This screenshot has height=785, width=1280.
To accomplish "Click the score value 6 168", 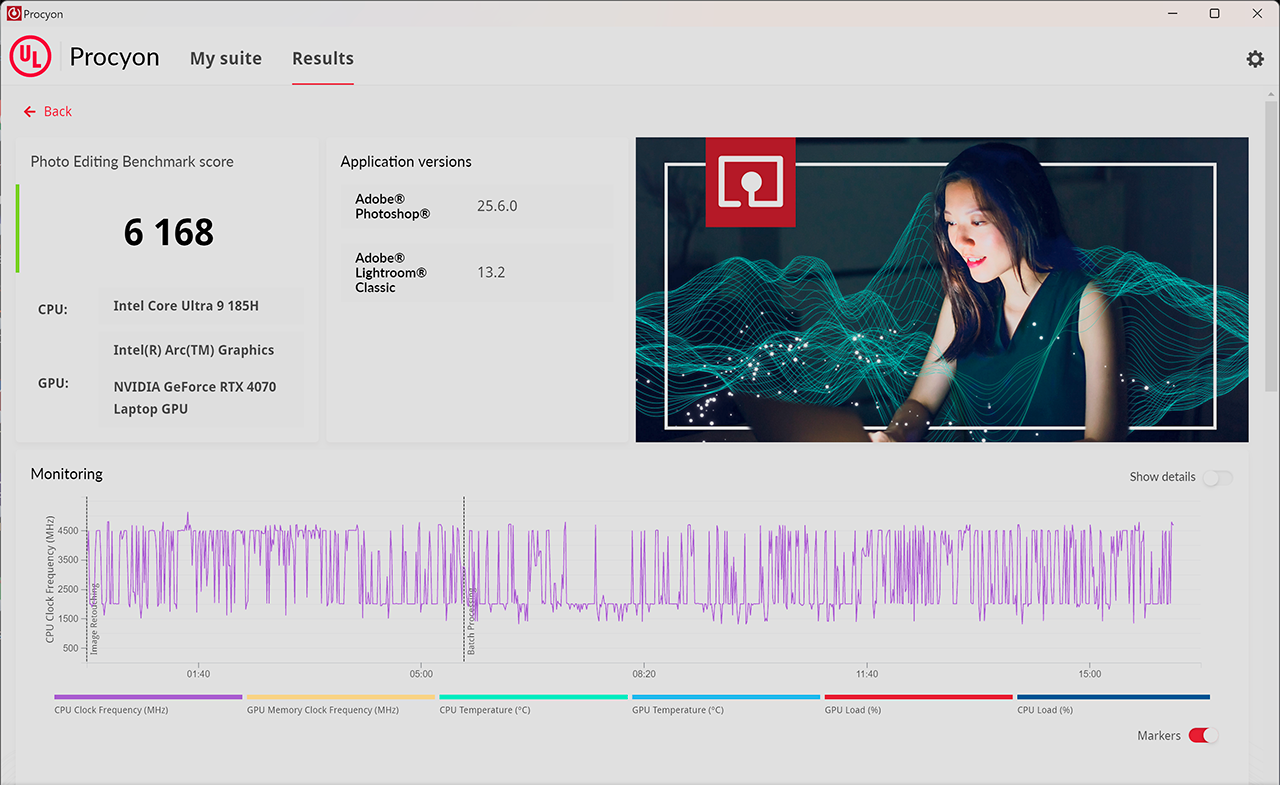I will pyautogui.click(x=169, y=232).
